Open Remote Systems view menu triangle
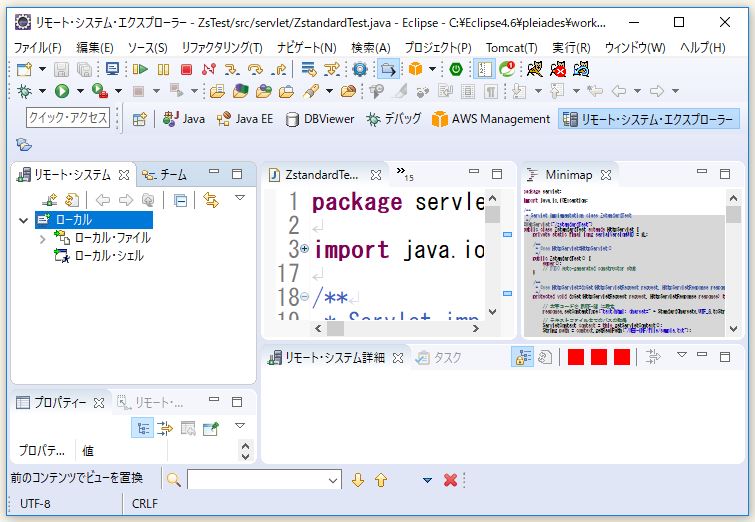Screen dimensions: 755x522 240,198
